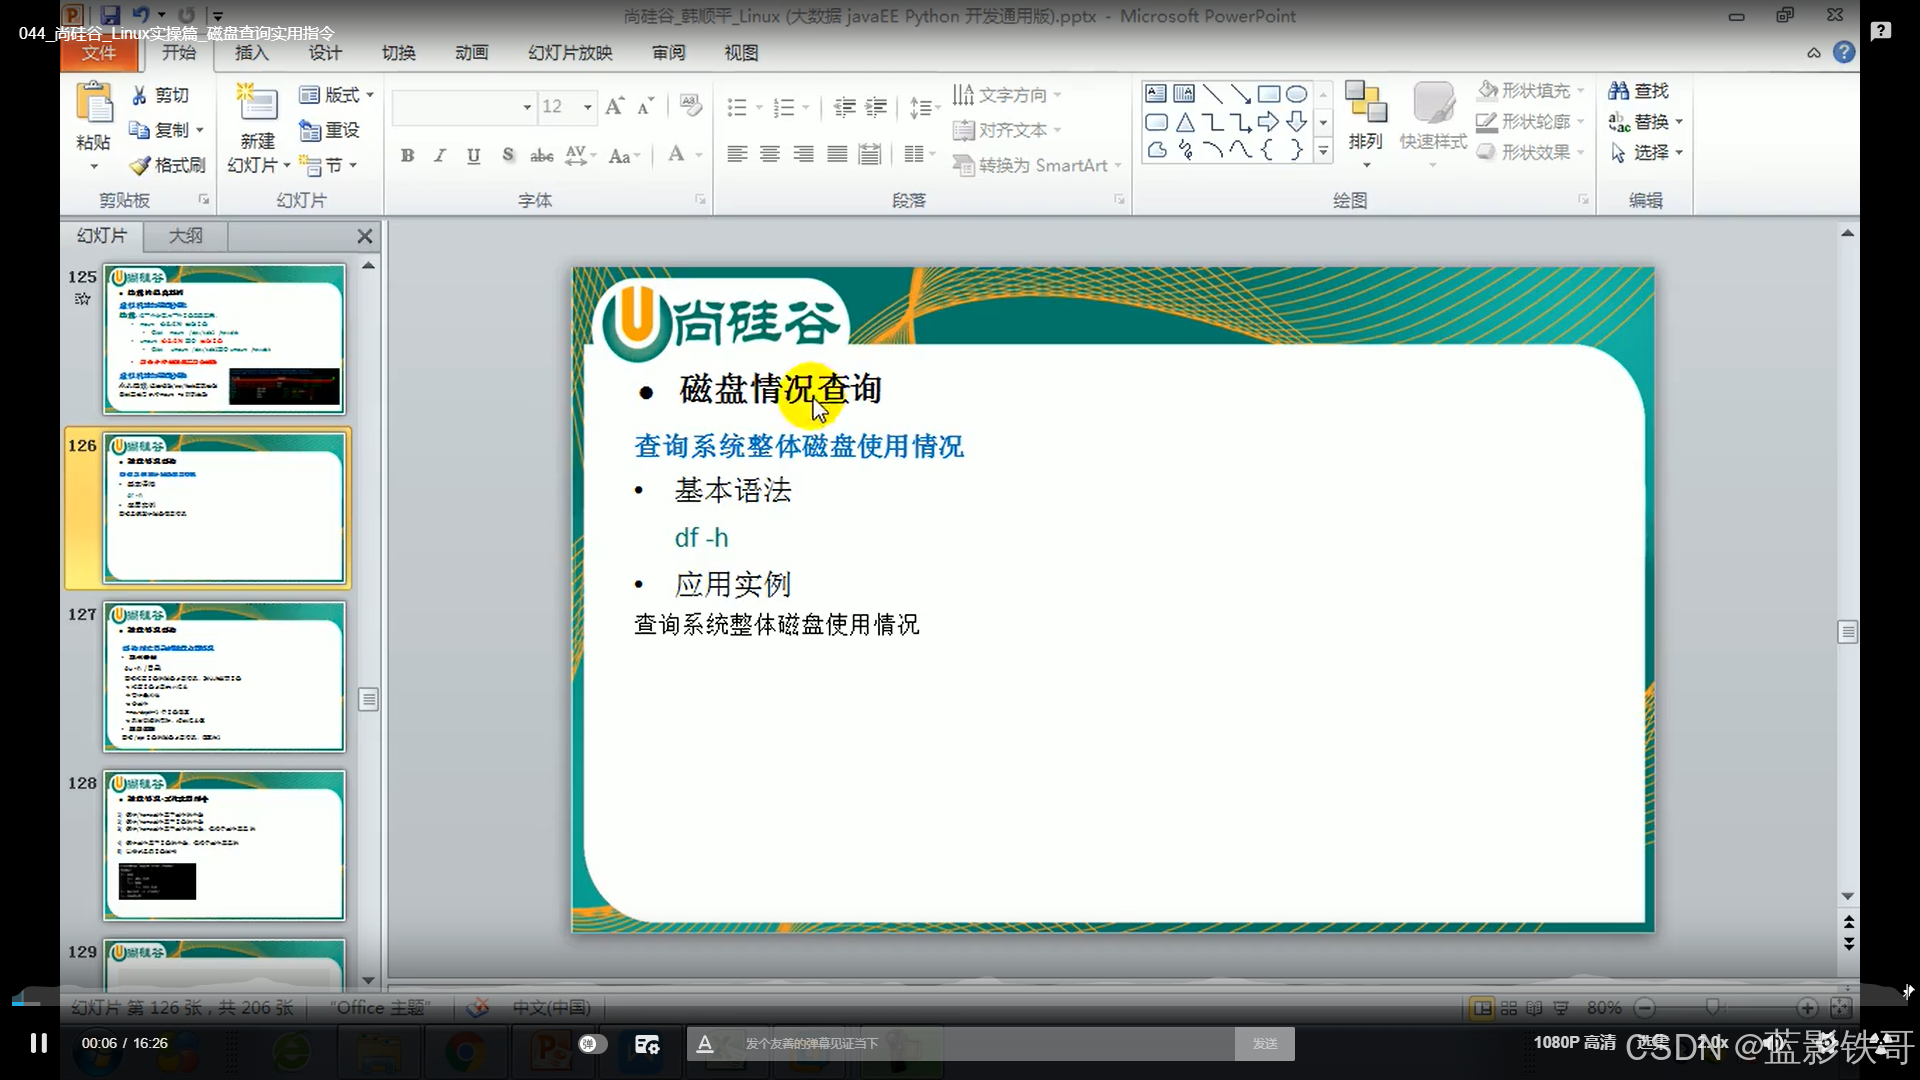Click the bulleted list icon
Viewport: 1920px width, 1080px height.
[x=737, y=107]
